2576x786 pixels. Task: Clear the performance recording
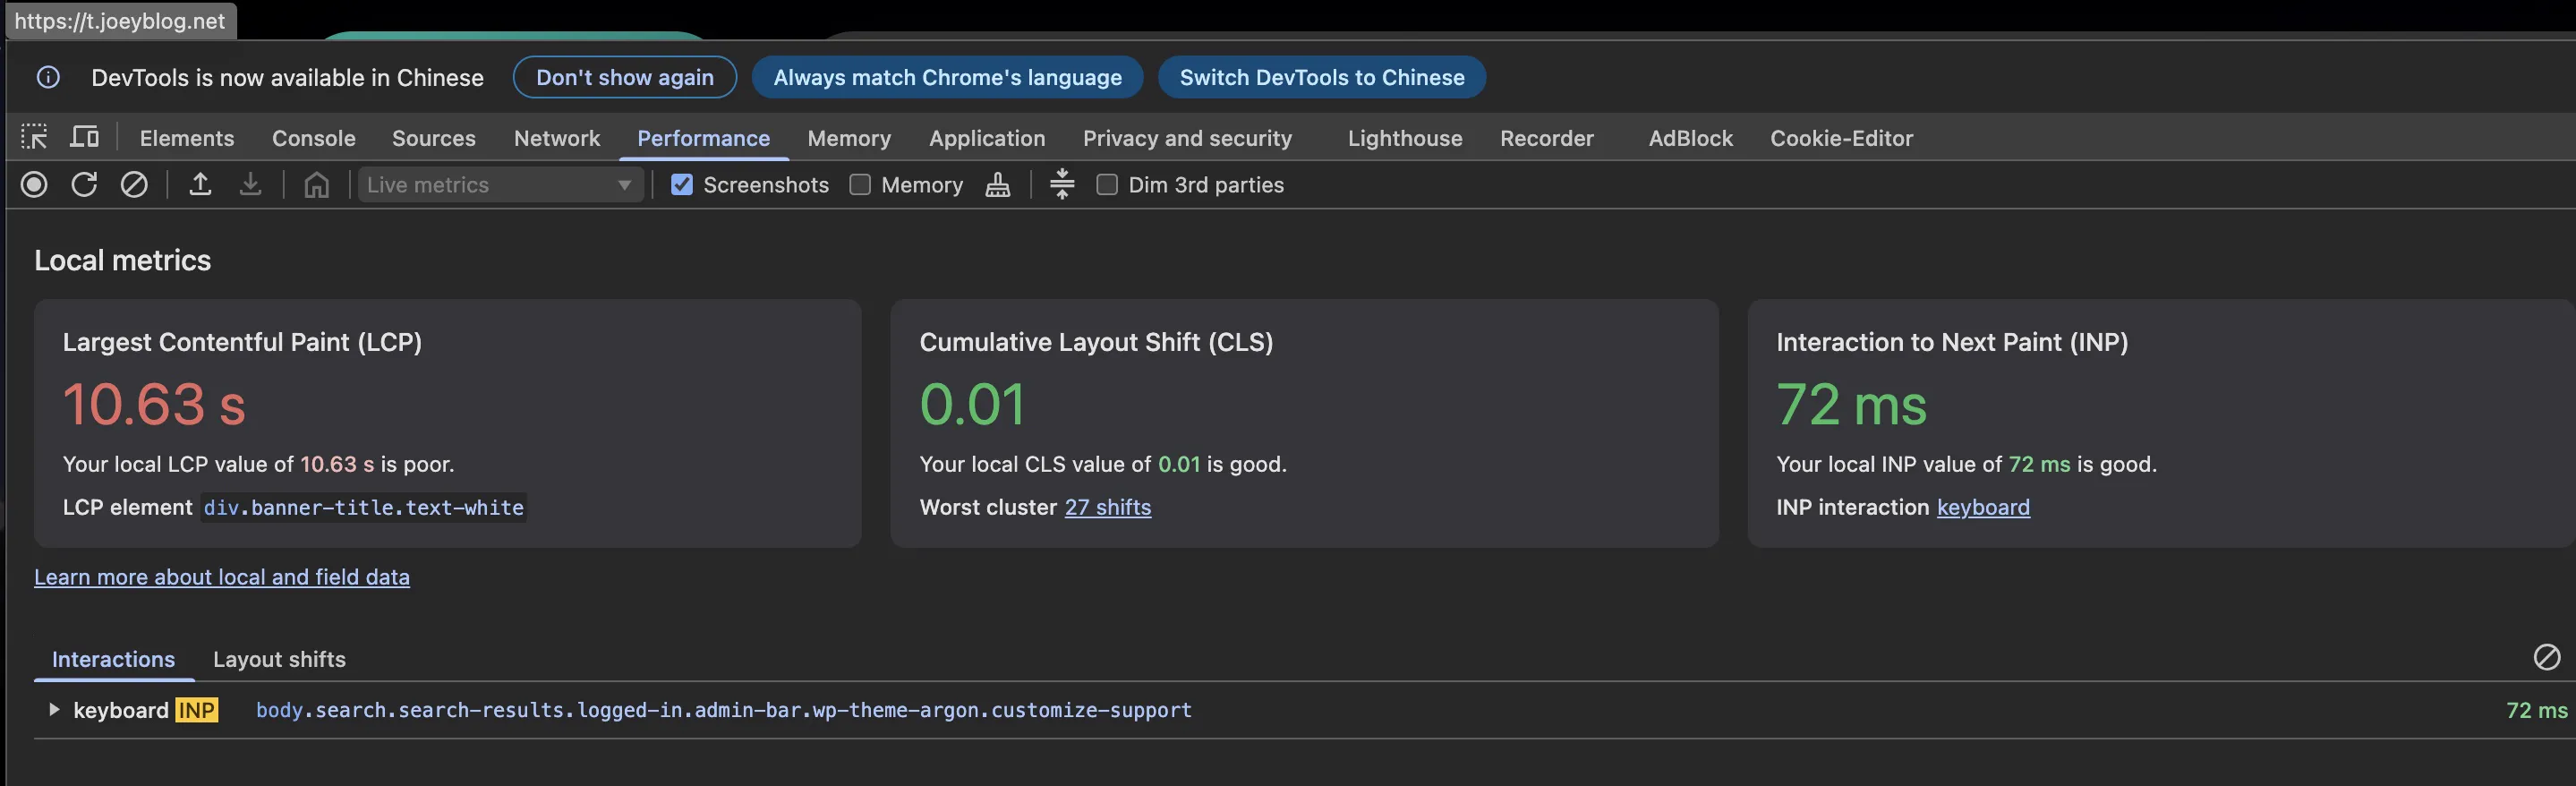point(134,185)
